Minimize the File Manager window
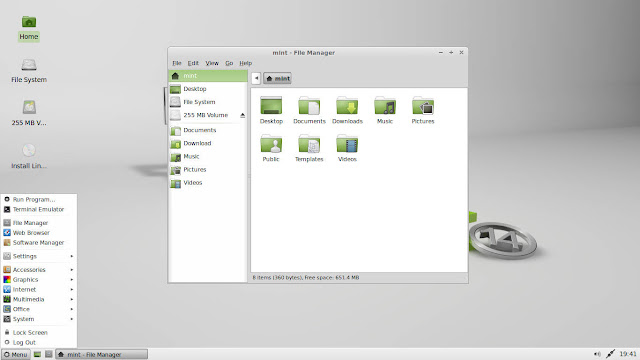 point(441,53)
